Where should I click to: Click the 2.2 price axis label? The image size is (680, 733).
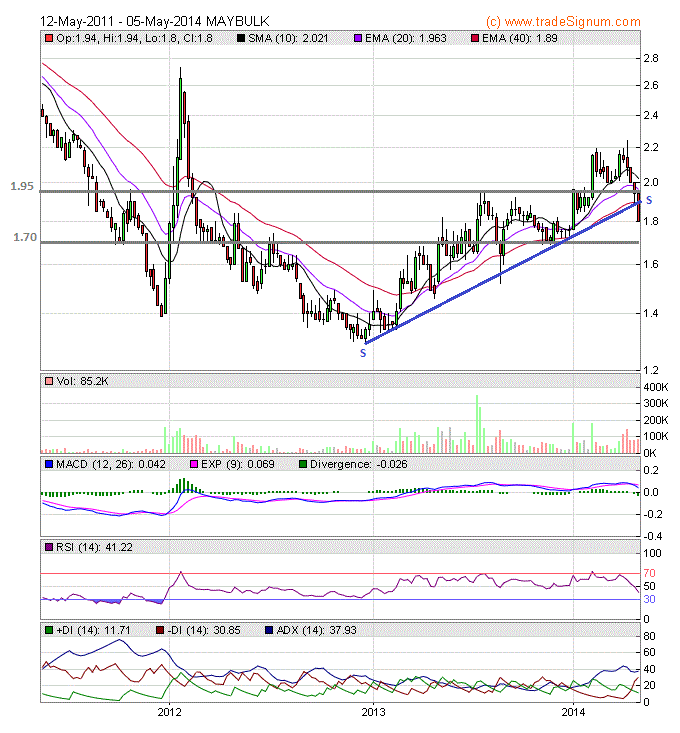click(651, 147)
